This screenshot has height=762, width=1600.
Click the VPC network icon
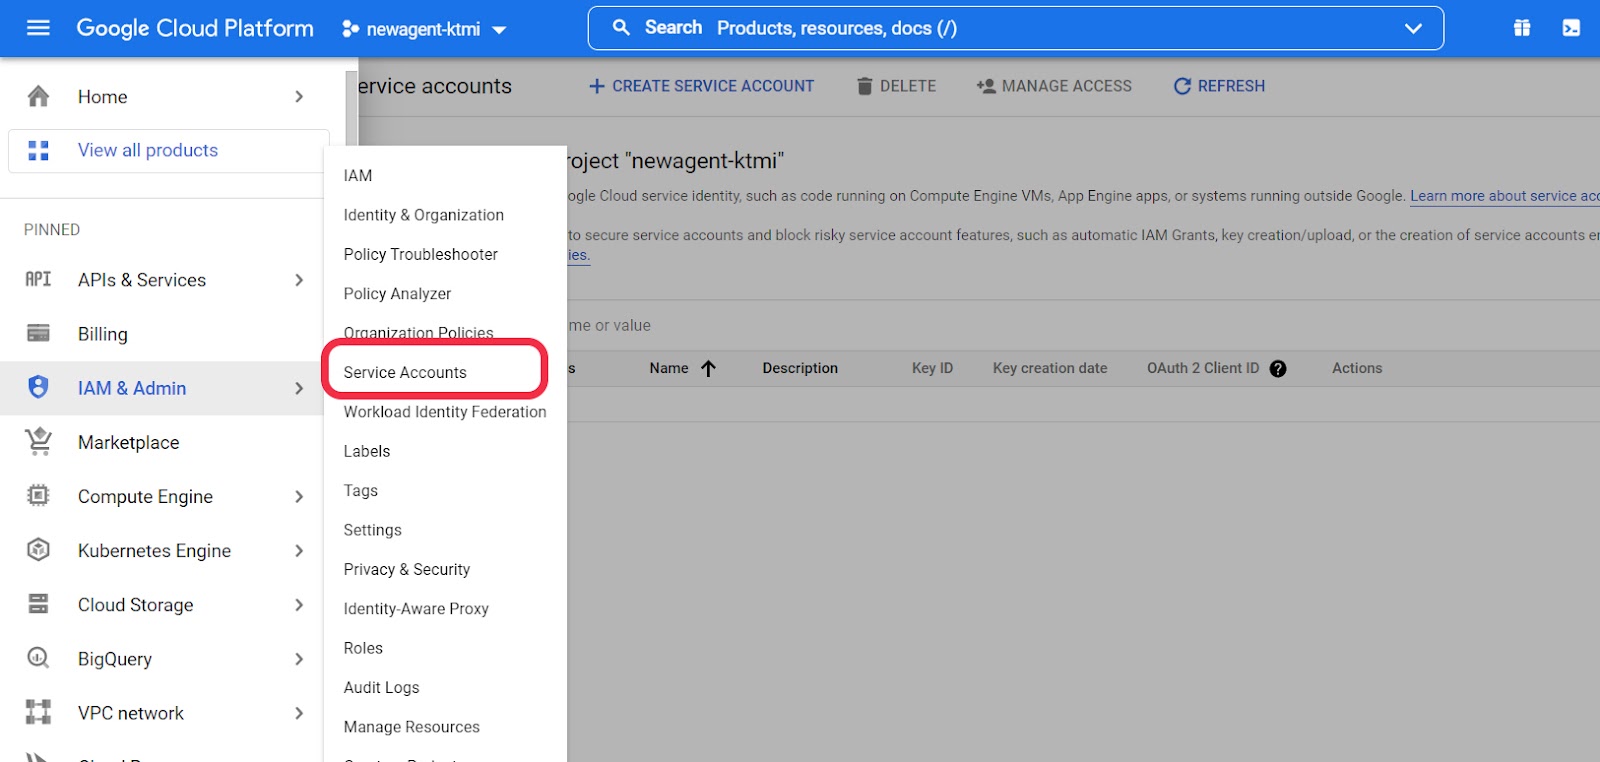point(38,712)
